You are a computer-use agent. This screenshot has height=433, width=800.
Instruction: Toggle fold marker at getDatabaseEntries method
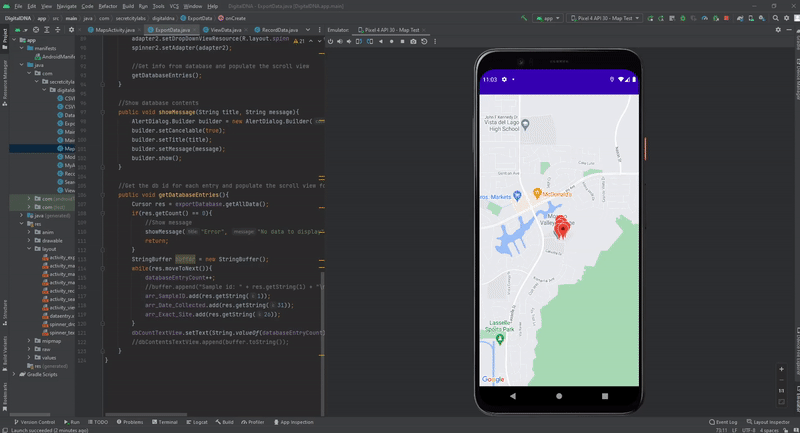[x=103, y=195]
